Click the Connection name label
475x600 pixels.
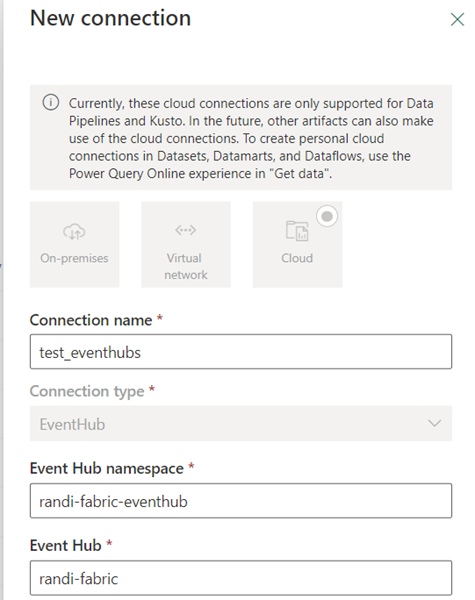[x=91, y=320]
